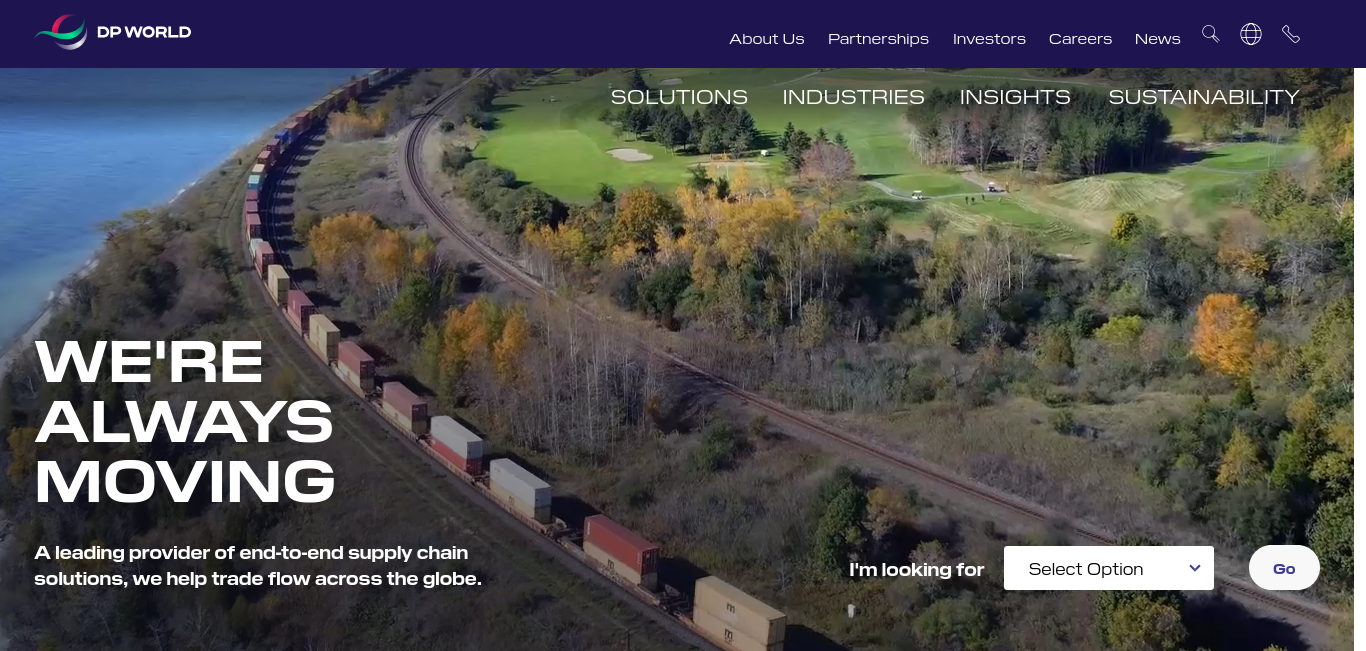The image size is (1366, 651).
Task: Click the DP World swirl logo
Action: coord(61,32)
